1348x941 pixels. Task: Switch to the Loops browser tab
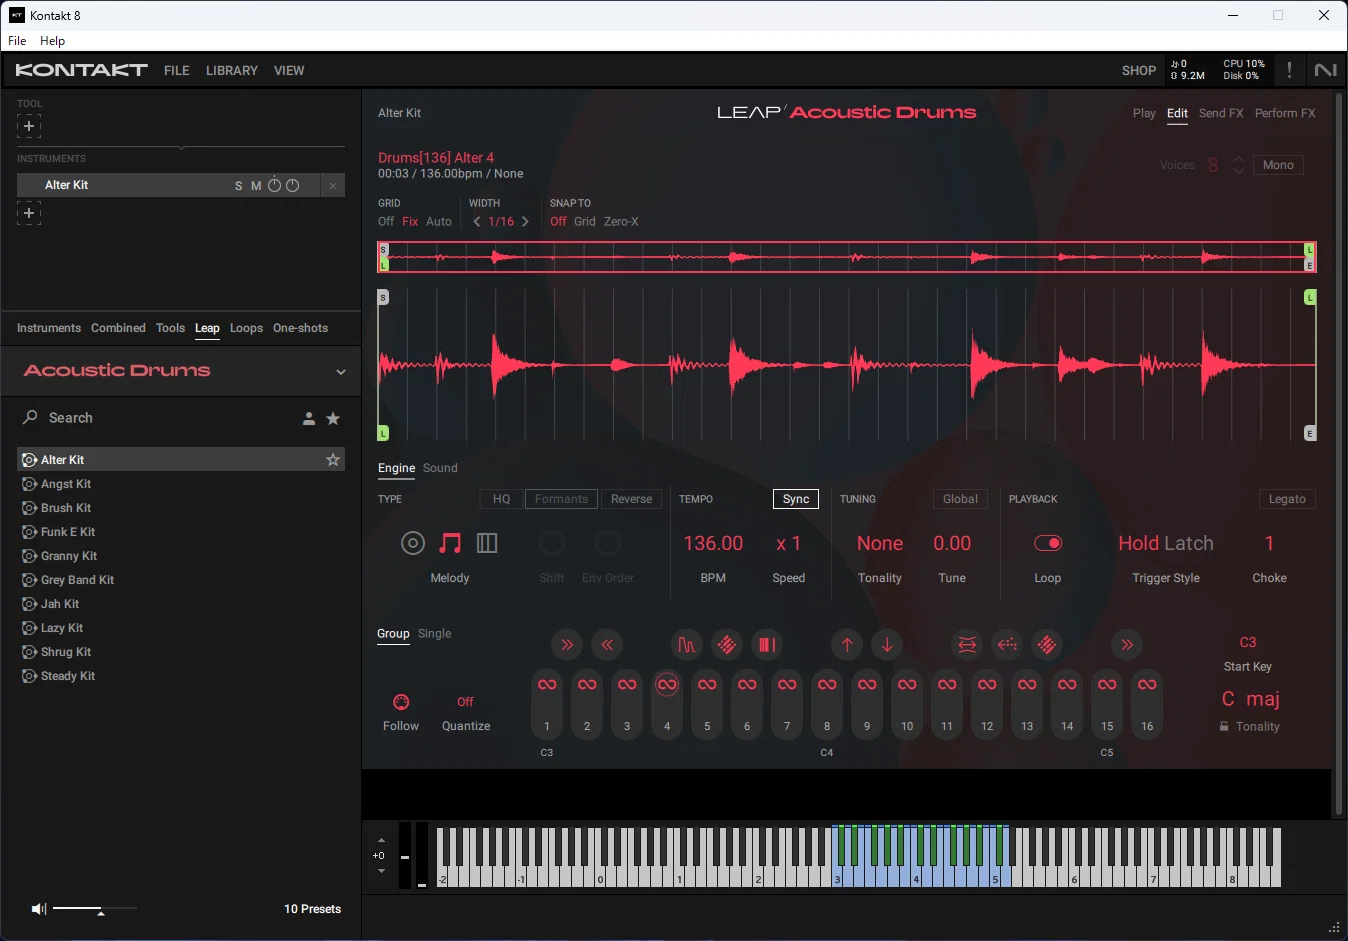click(246, 328)
